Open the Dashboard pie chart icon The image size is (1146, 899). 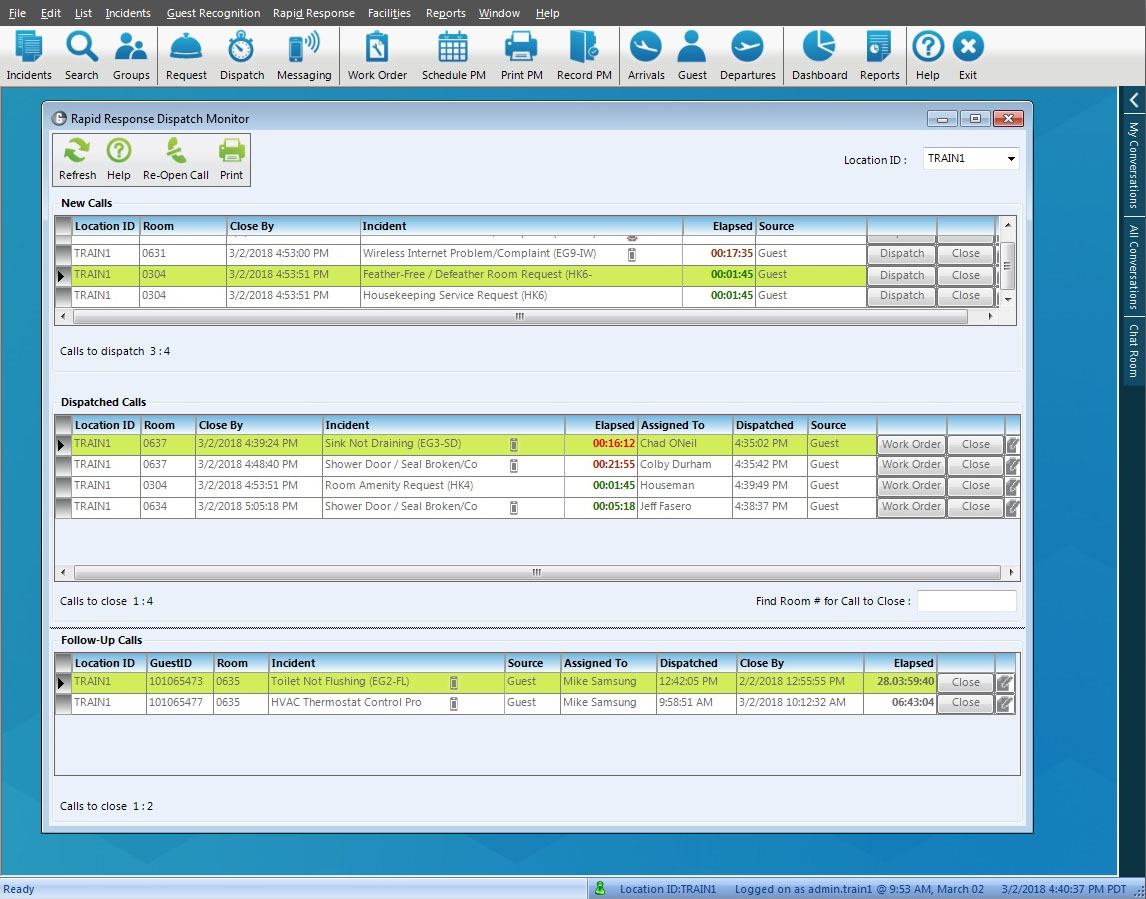point(819,55)
